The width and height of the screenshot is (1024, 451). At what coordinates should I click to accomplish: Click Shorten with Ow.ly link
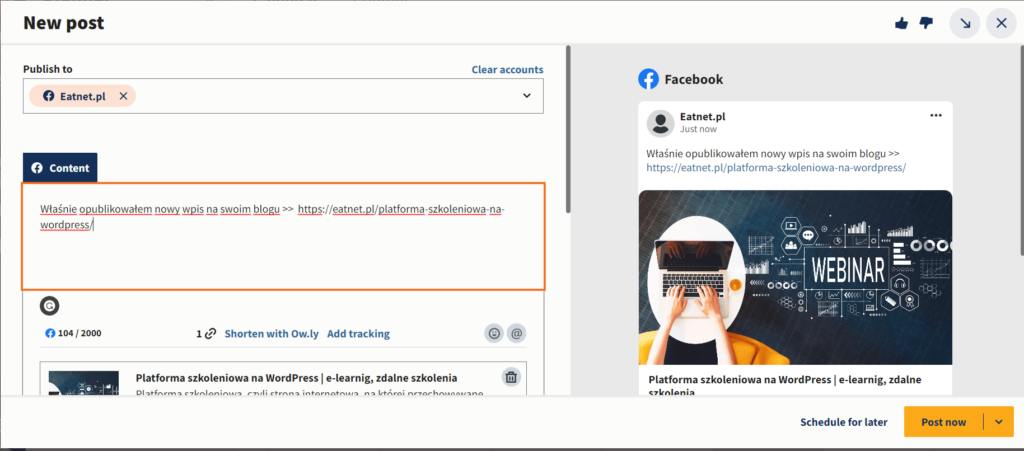(x=271, y=334)
